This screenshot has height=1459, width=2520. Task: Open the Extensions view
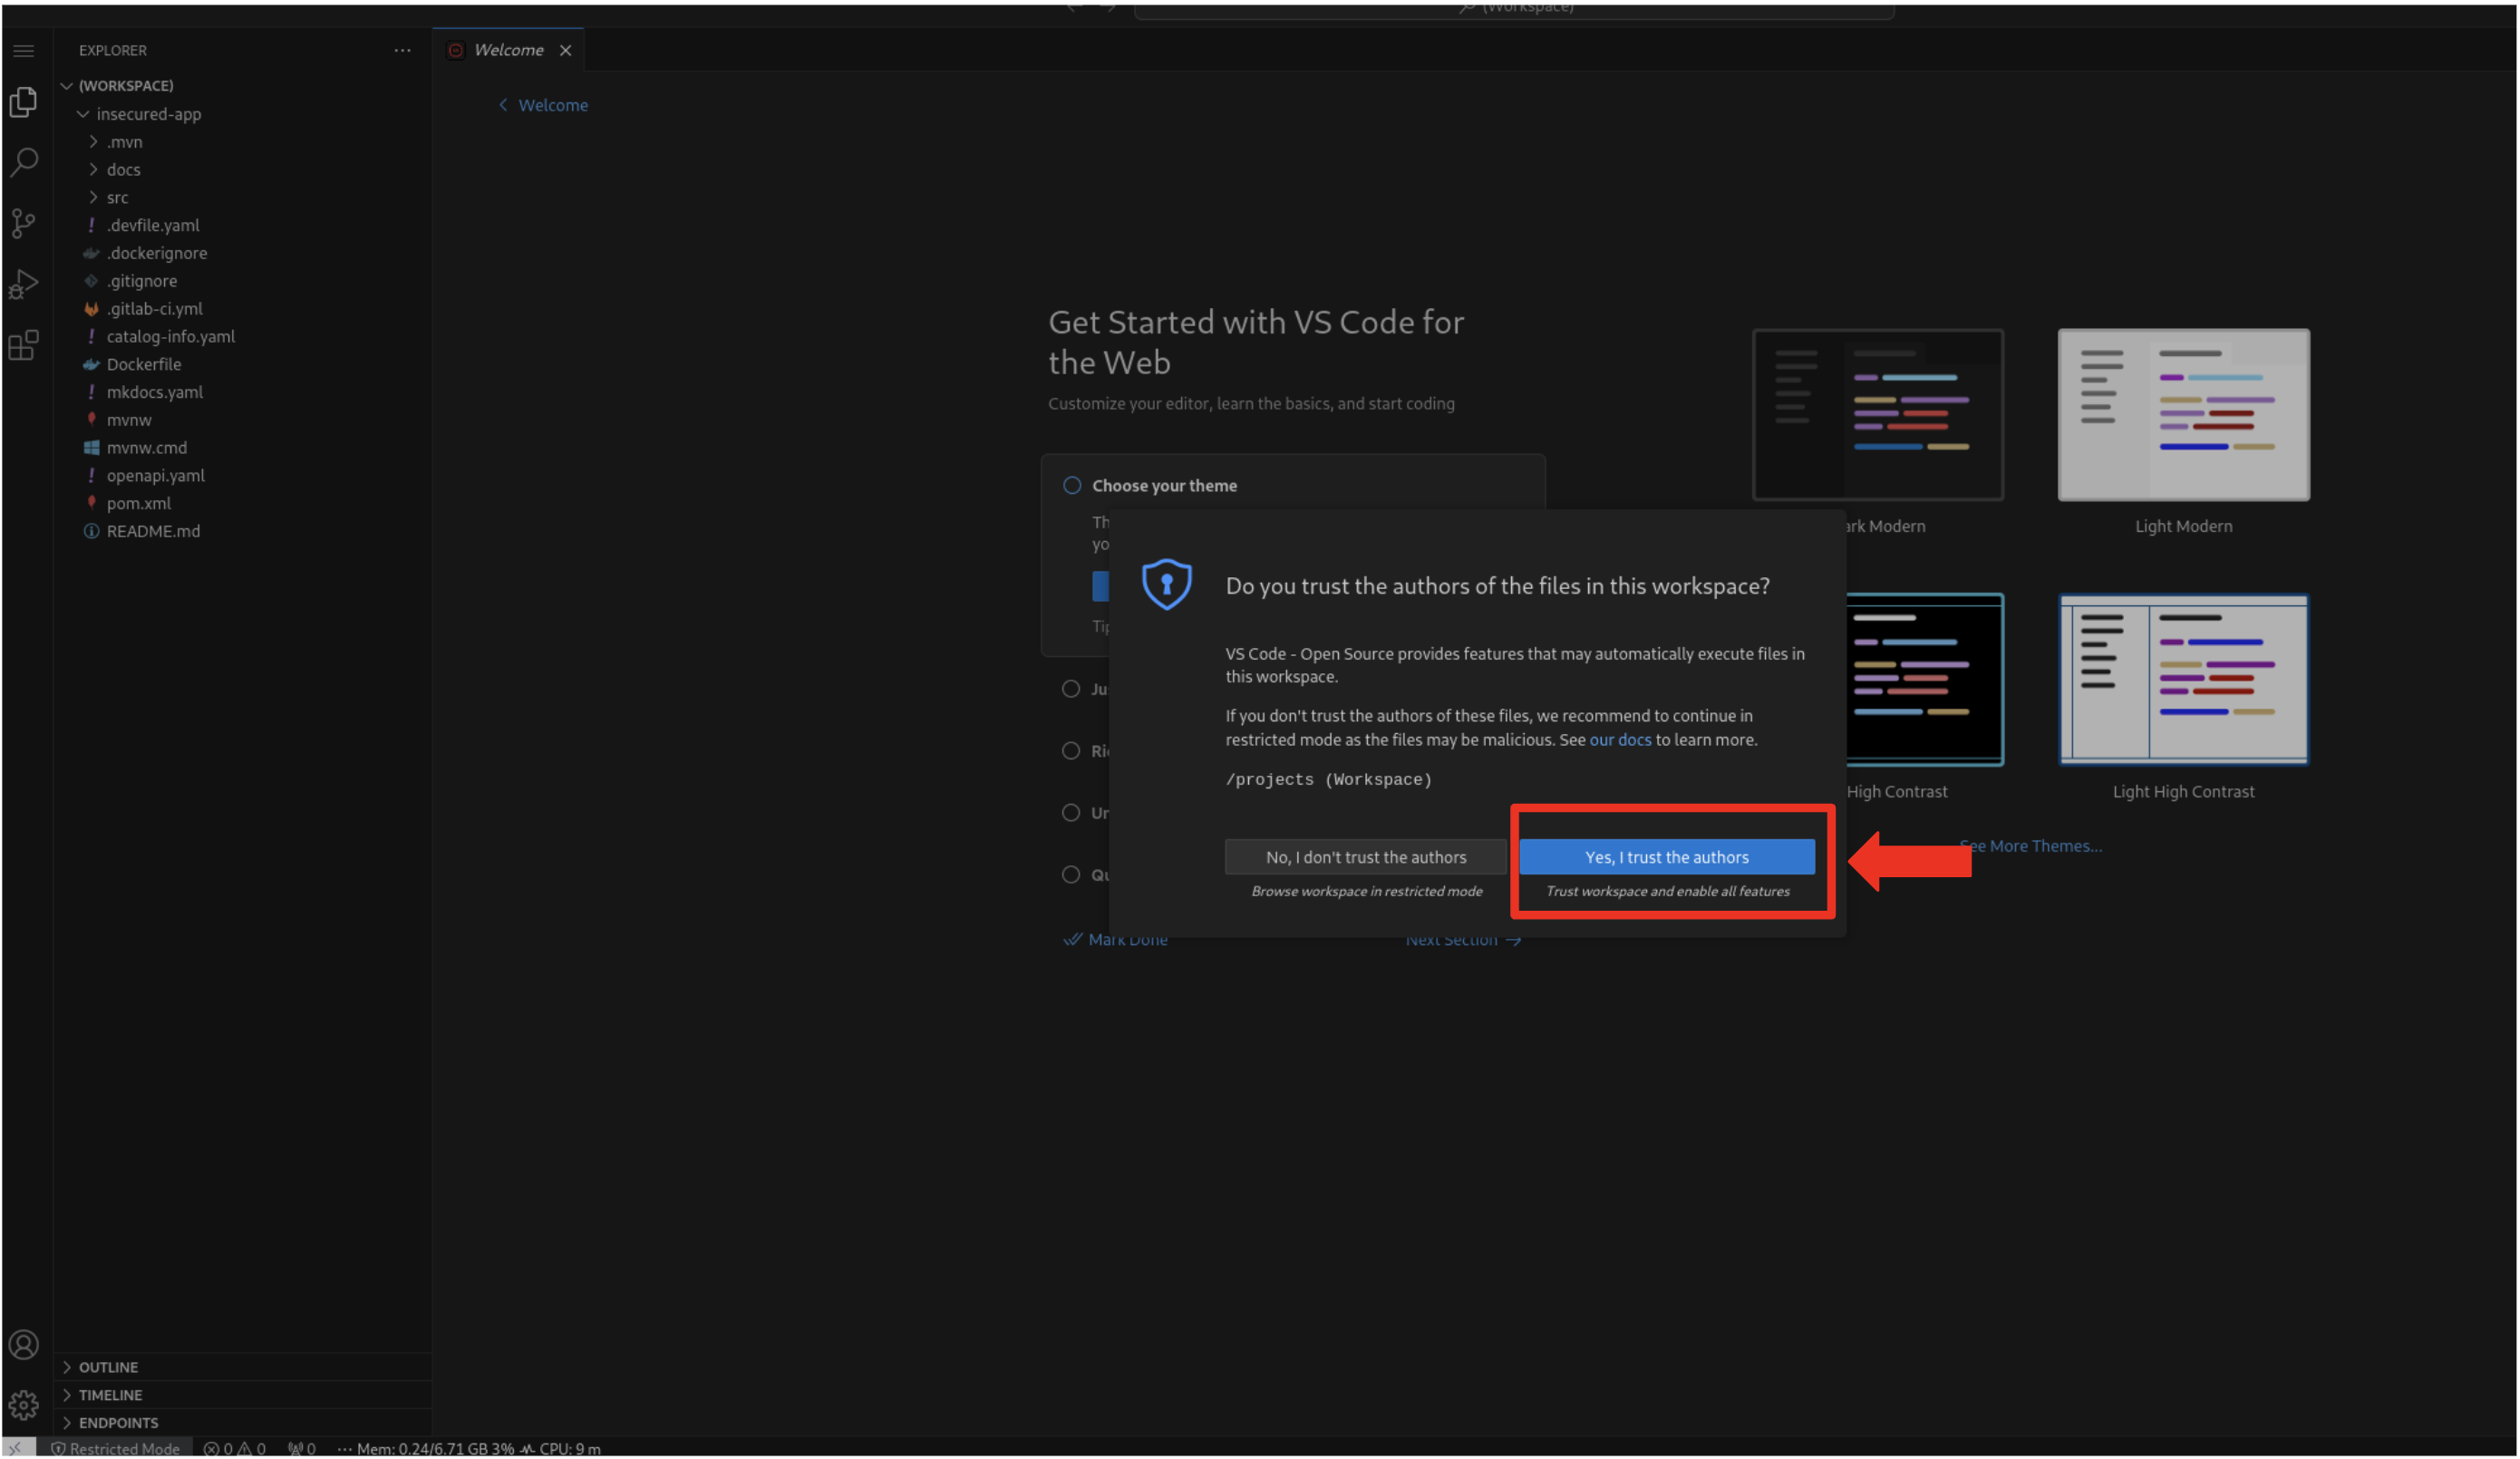[24, 345]
